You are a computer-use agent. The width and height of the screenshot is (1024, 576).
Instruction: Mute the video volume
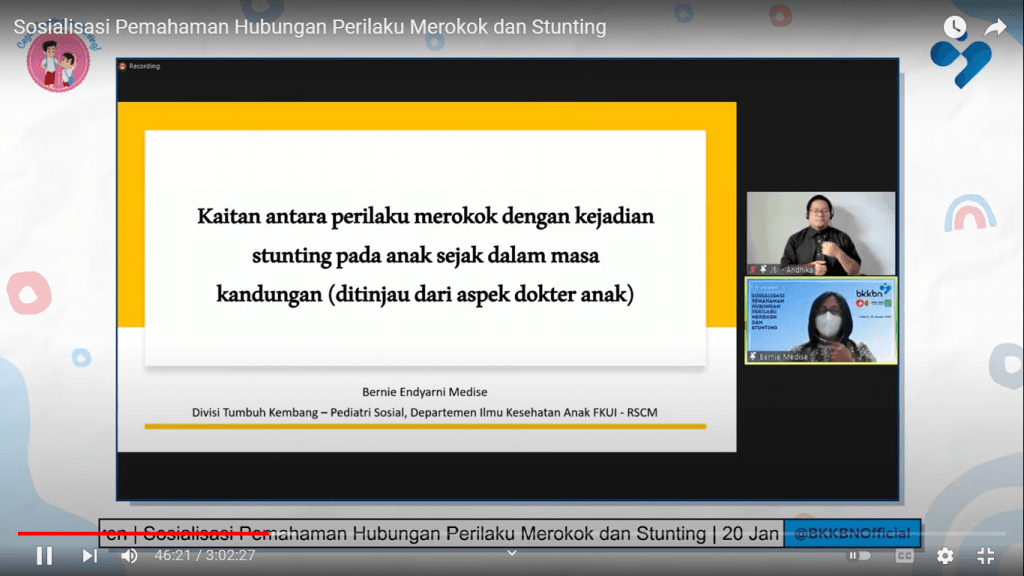[x=129, y=556]
